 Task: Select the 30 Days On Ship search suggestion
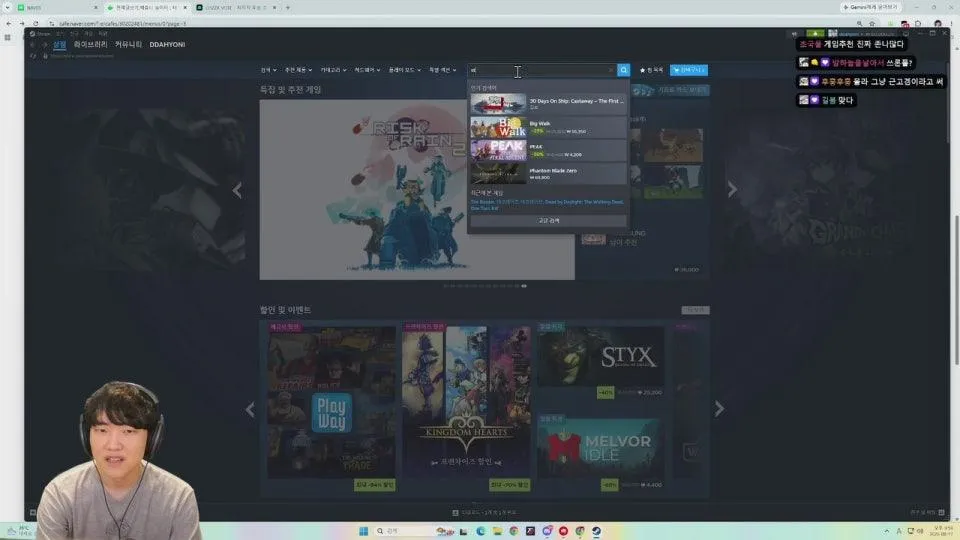548,103
